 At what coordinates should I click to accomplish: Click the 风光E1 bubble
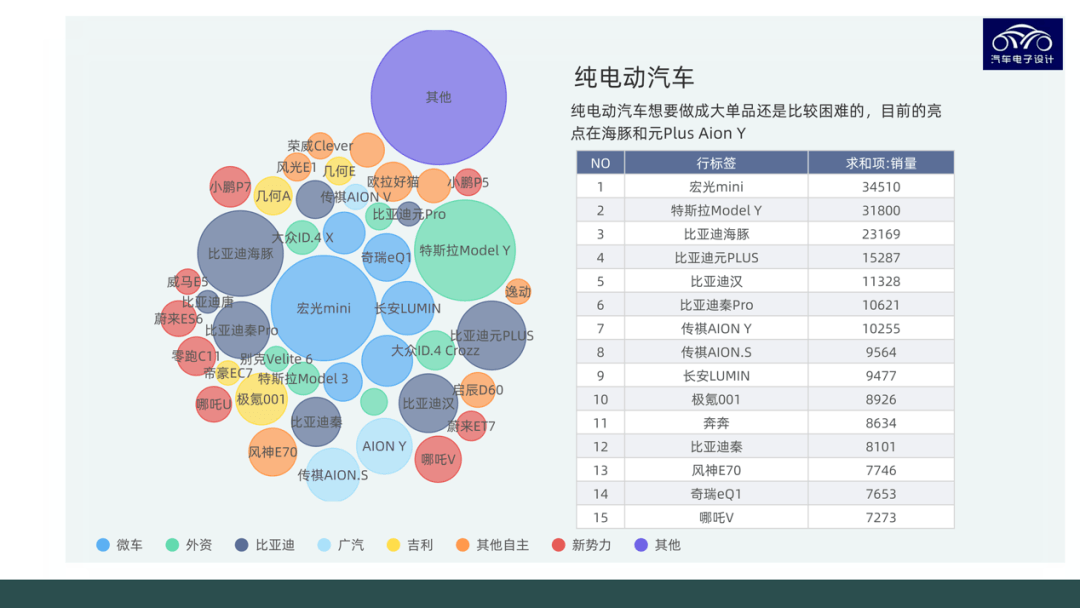297,167
